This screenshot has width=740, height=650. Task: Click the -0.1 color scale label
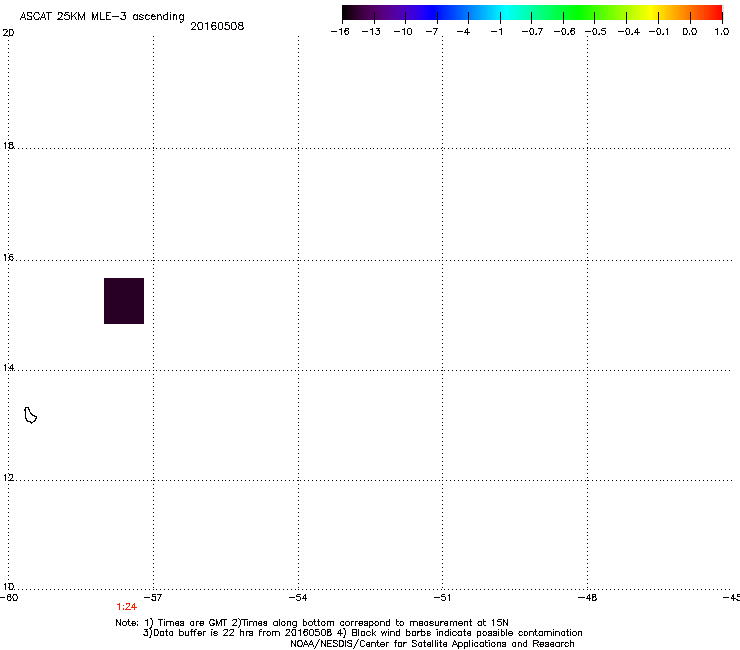pos(659,32)
